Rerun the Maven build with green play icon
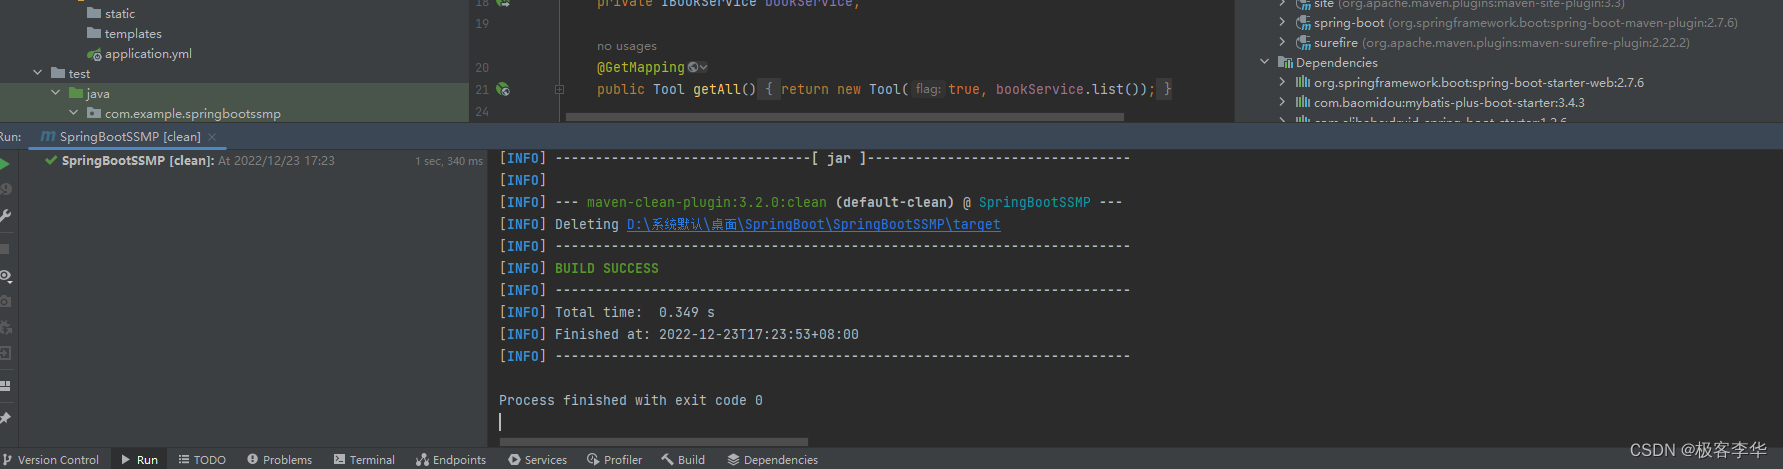 [x=4, y=164]
